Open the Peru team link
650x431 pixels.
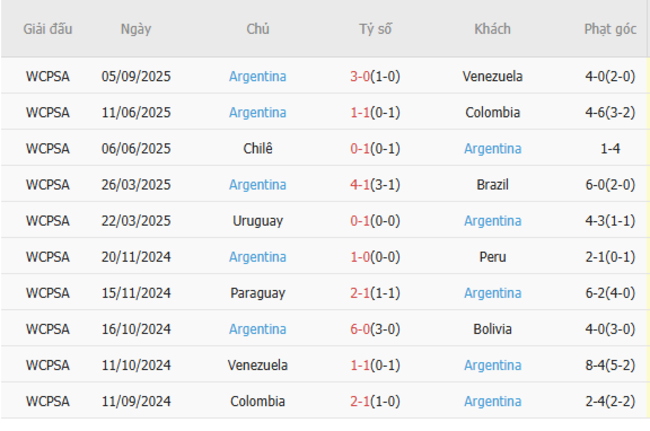[x=492, y=257]
